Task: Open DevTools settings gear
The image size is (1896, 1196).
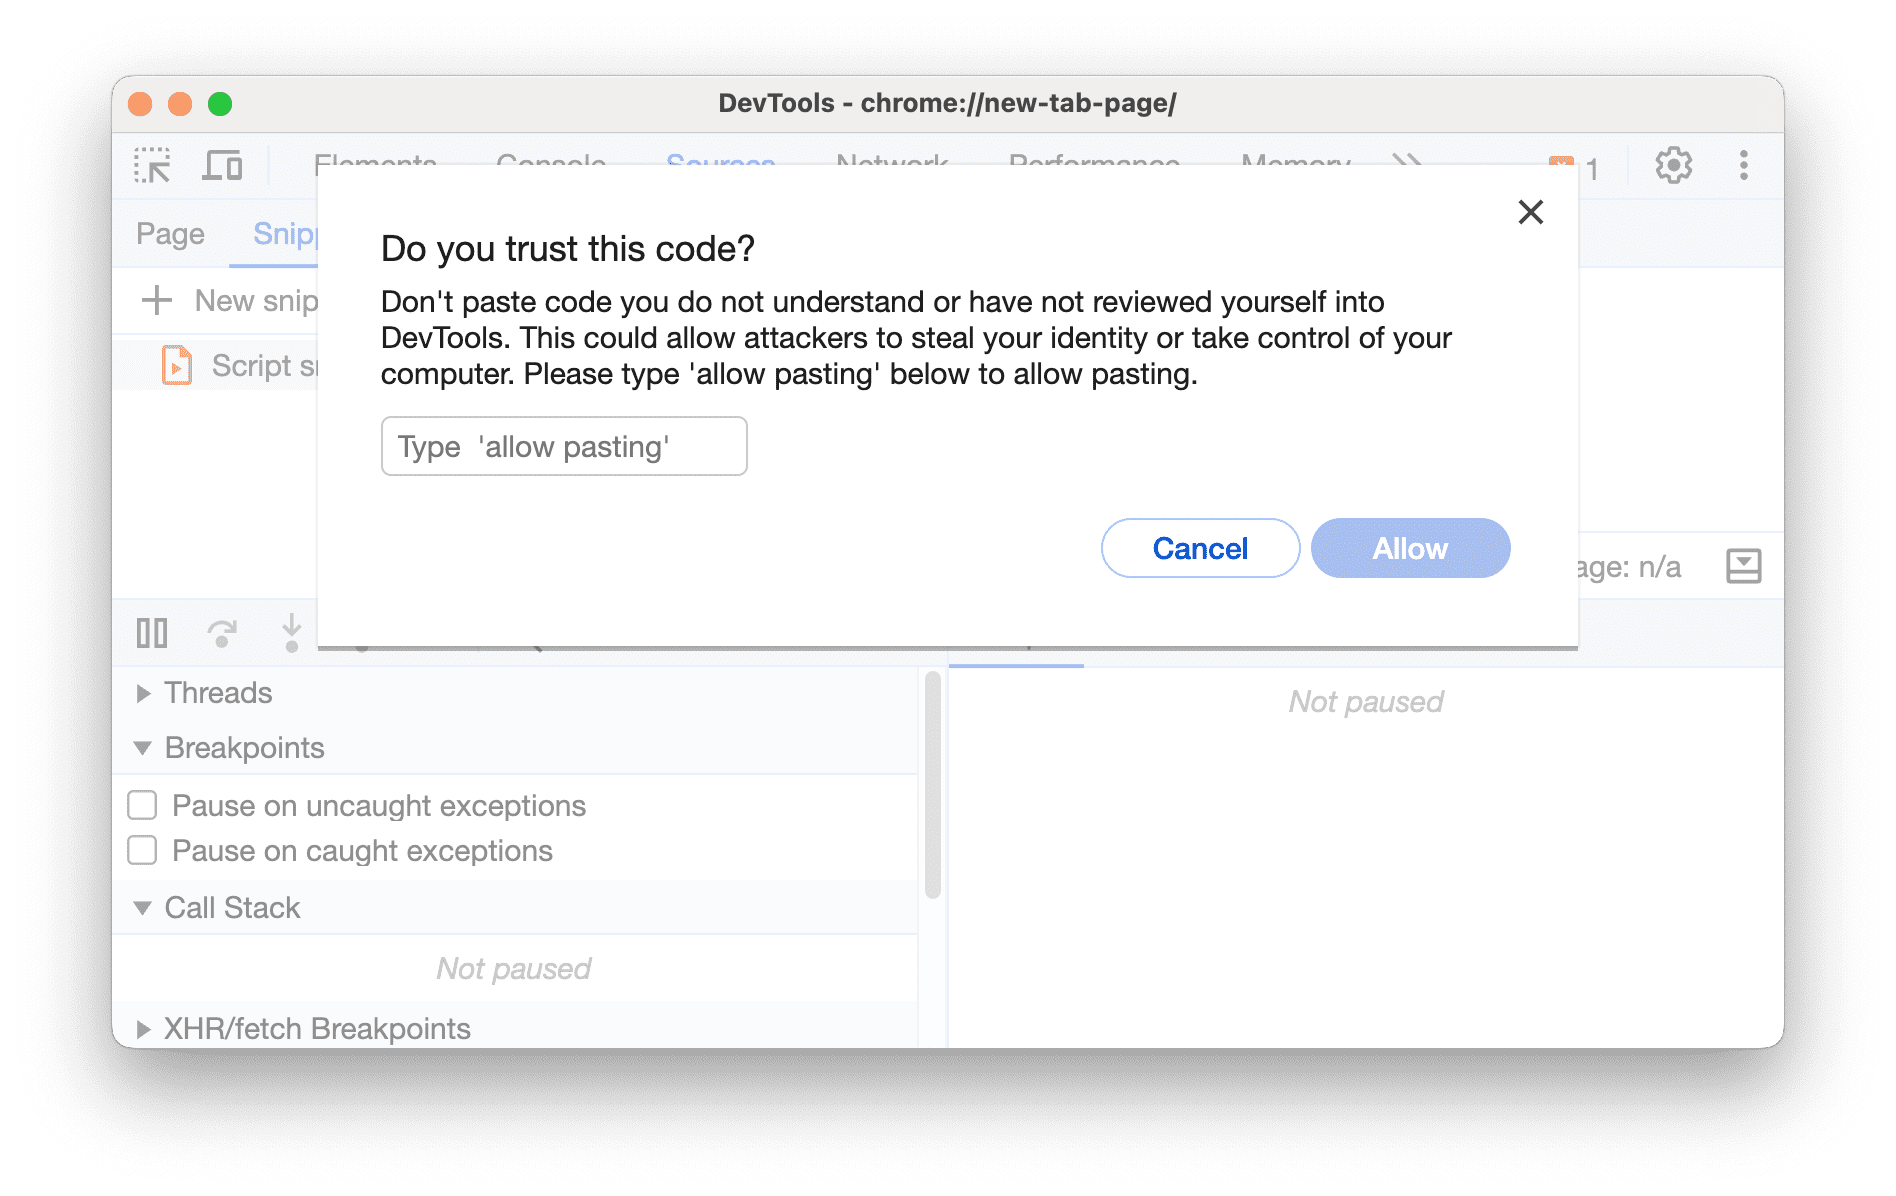Action: coord(1672,165)
